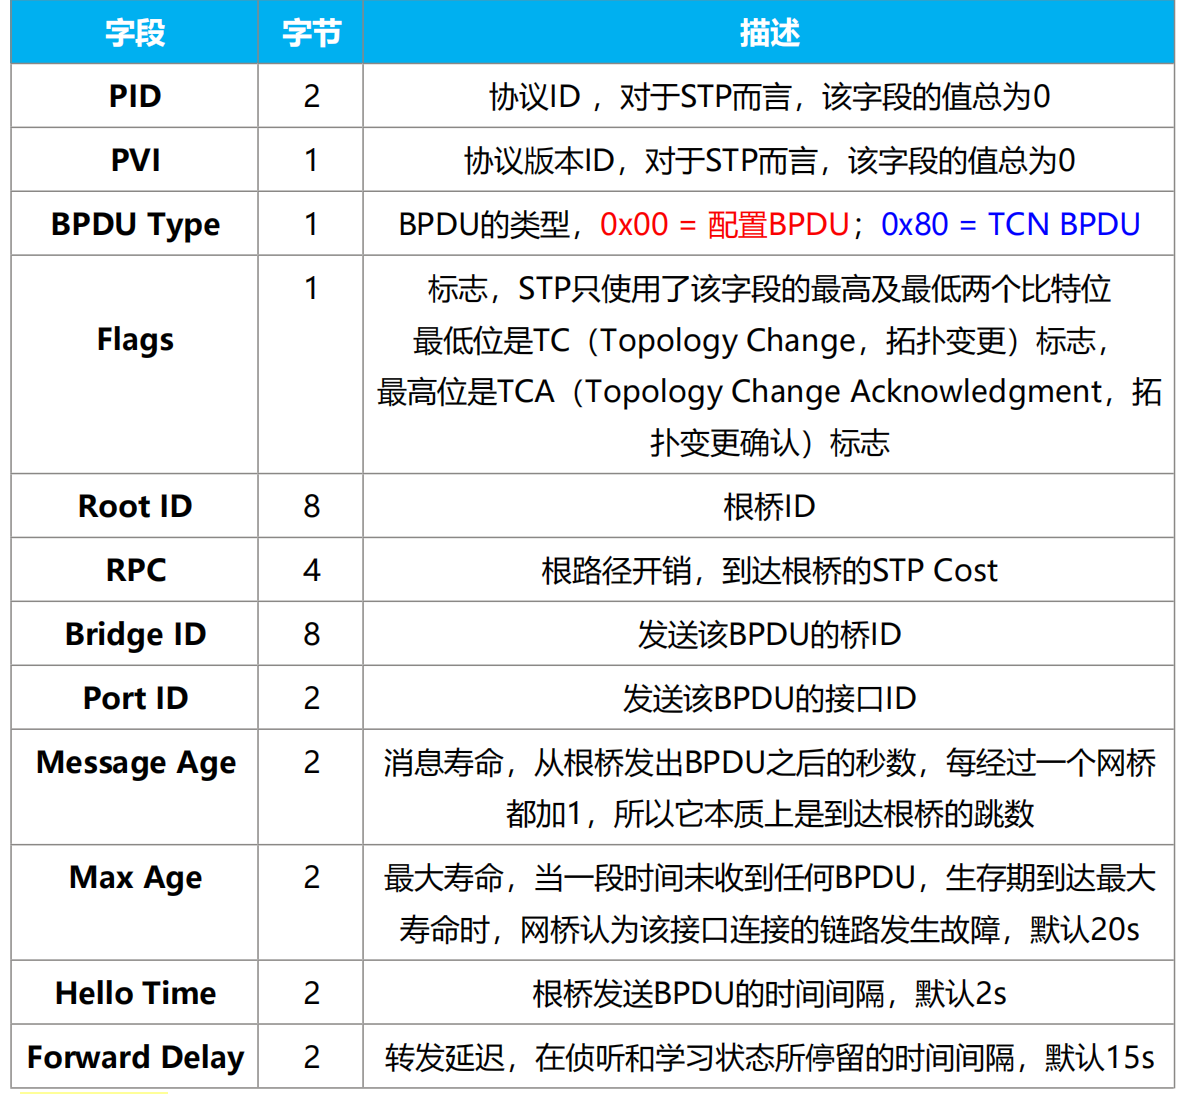Select the Flags field cell
Viewport: 1180px width, 1094px height.
pos(135,365)
